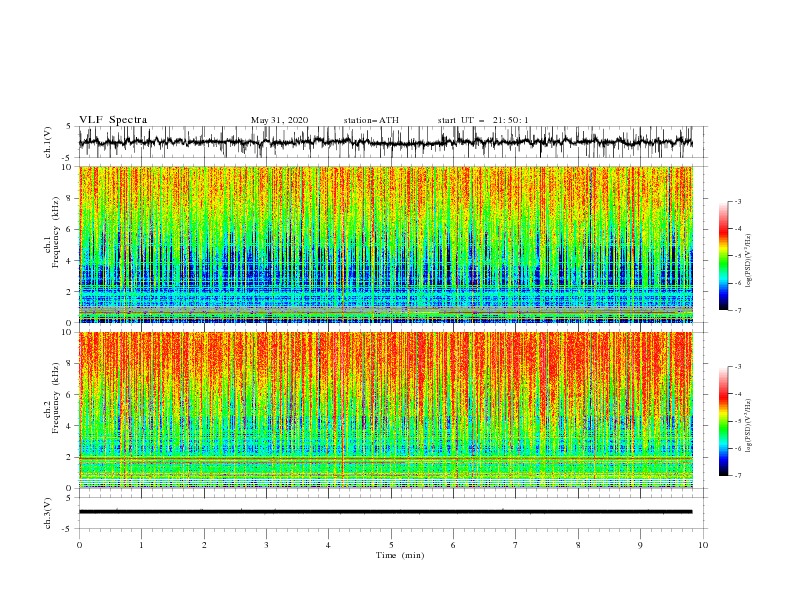Click the "8" kHz tick of the ch.2 spectrogram

[x=71, y=364]
